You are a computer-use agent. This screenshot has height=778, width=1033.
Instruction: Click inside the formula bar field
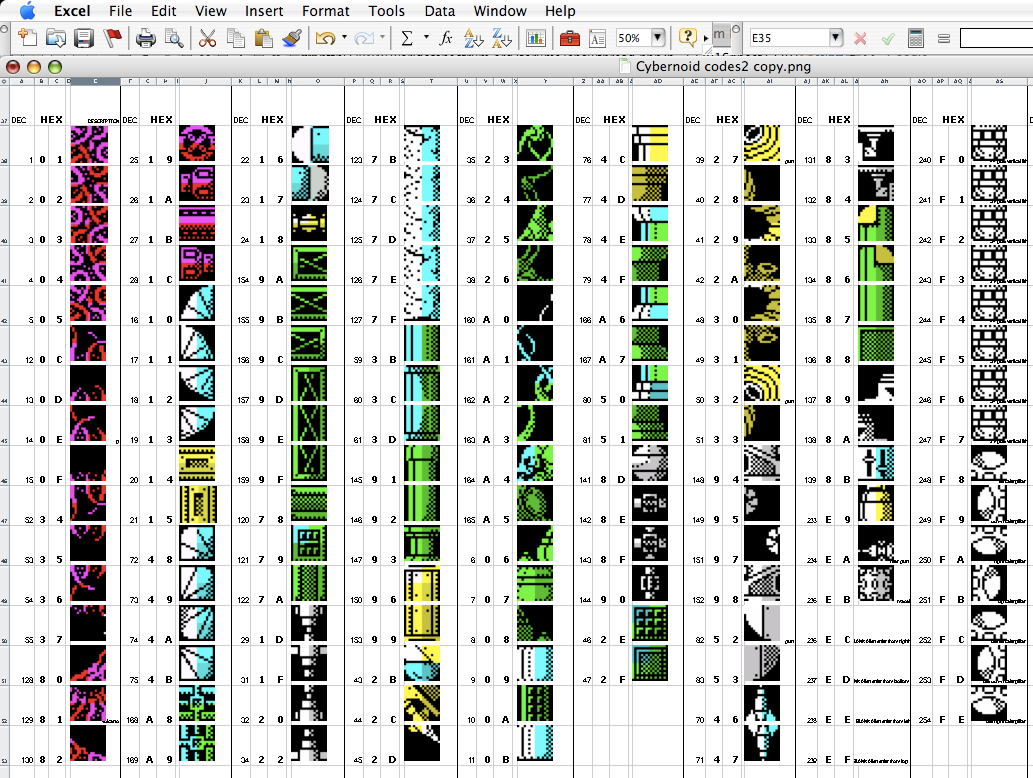click(x=995, y=38)
